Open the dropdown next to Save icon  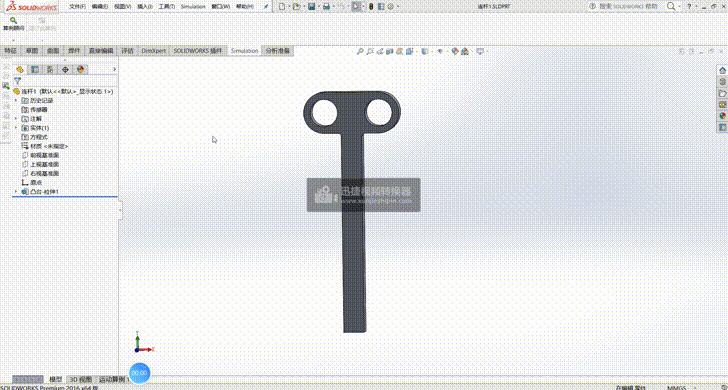[318, 7]
